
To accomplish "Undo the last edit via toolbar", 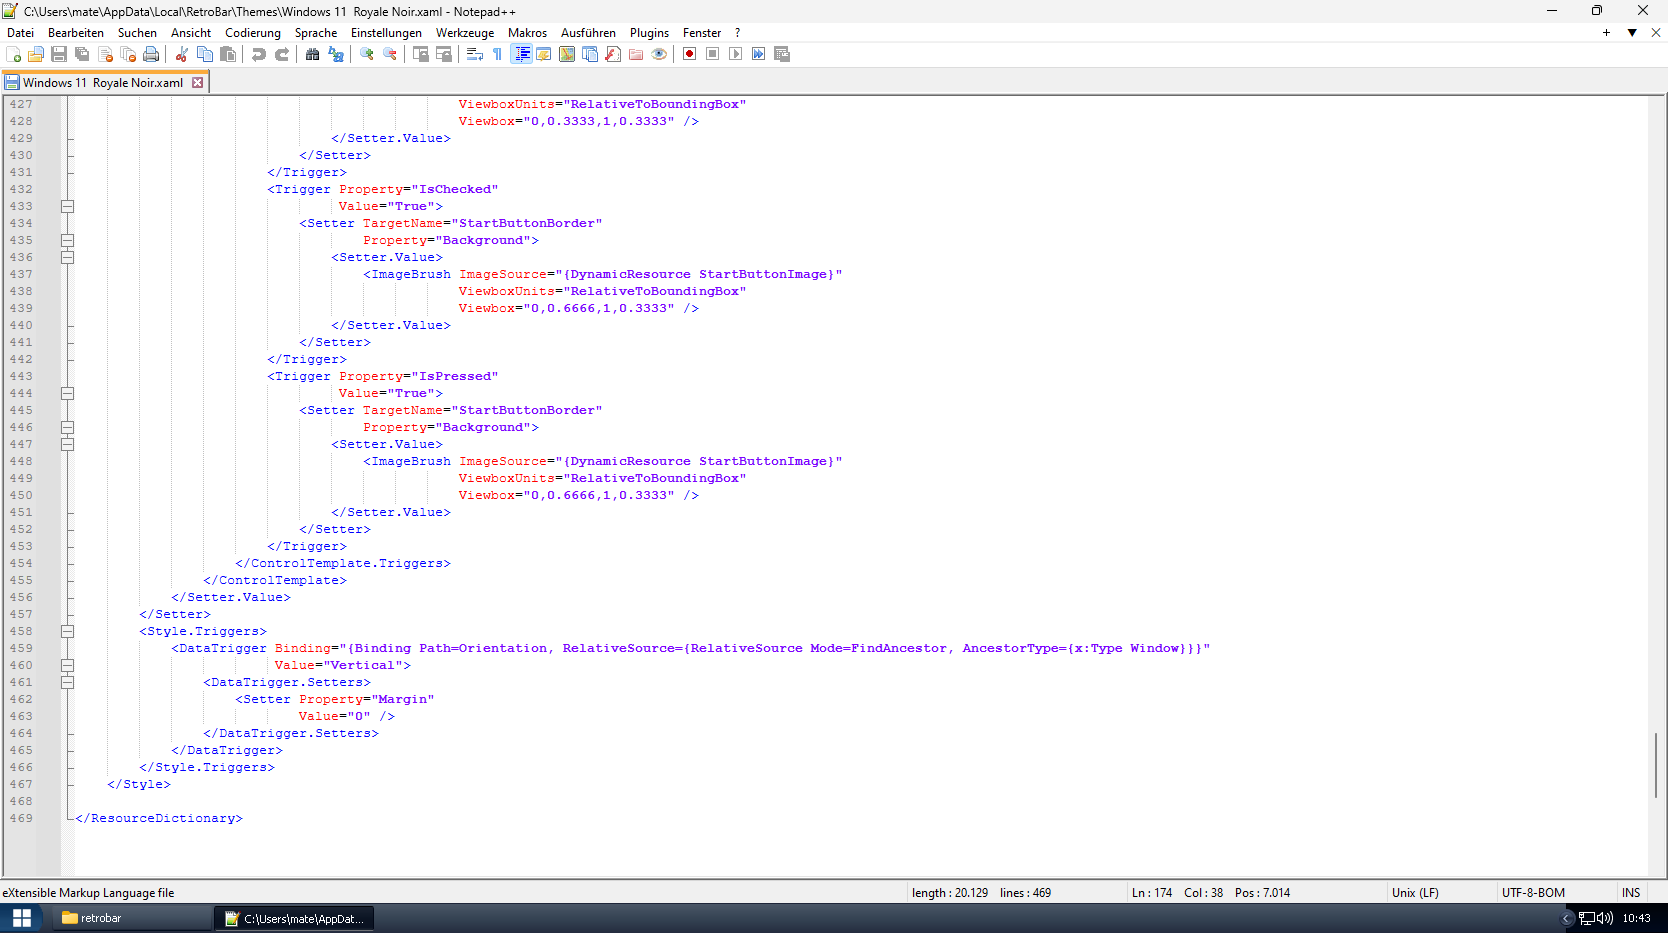I will (x=259, y=54).
